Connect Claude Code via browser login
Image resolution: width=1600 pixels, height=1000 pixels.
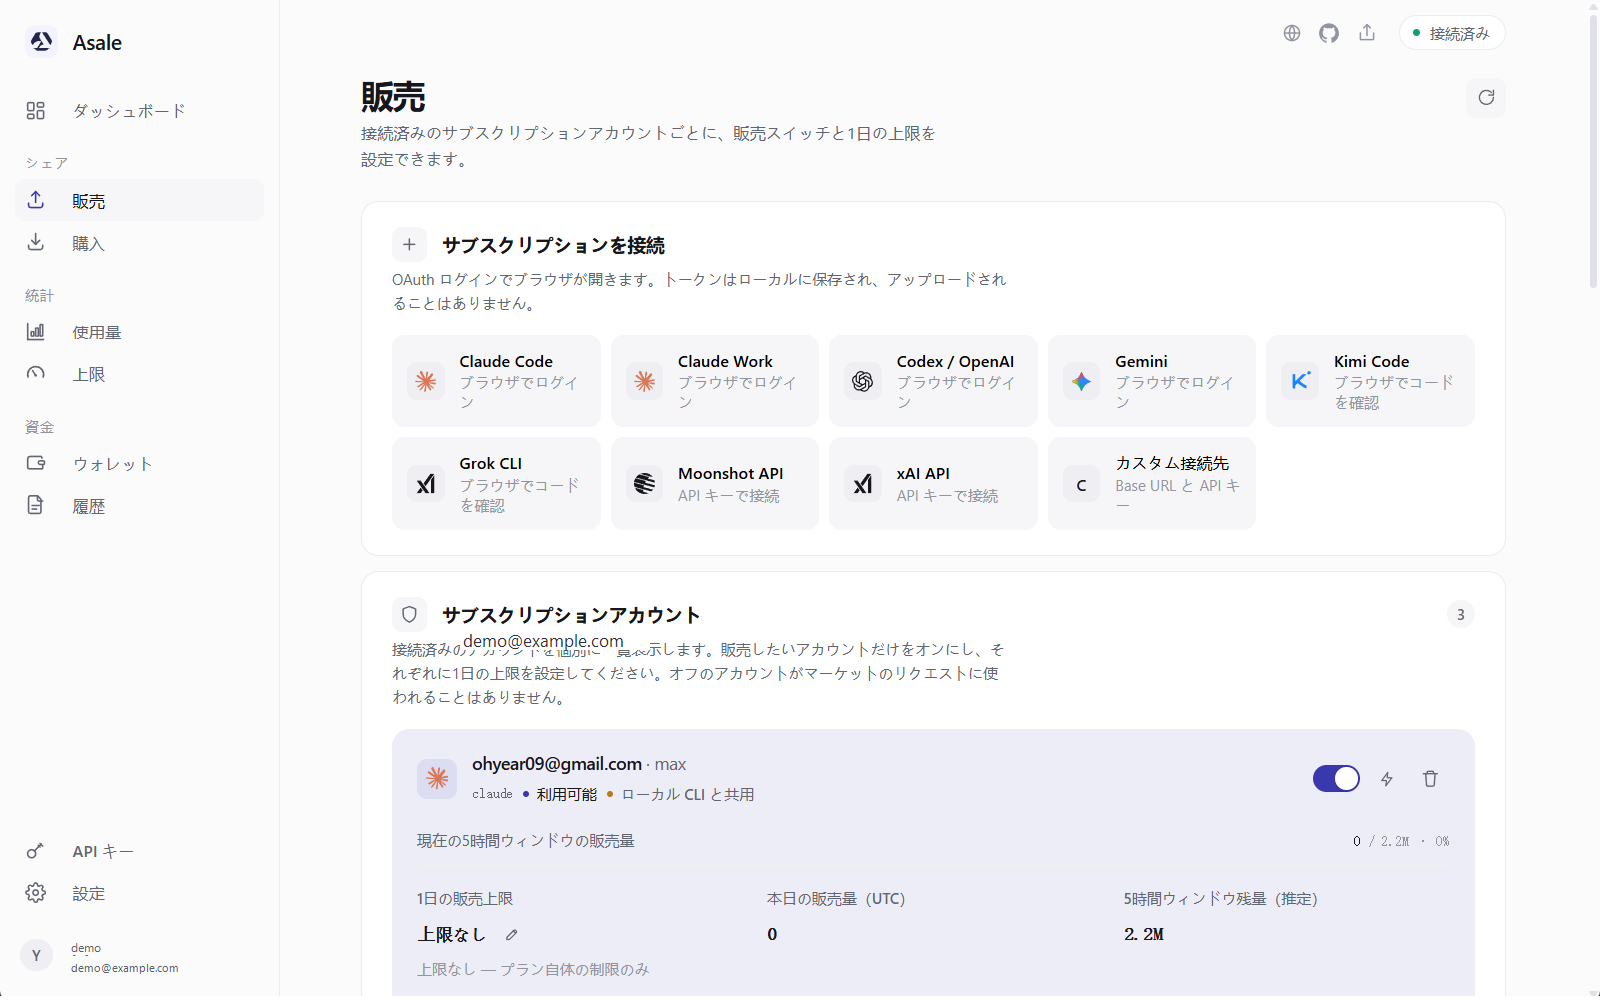(x=496, y=381)
